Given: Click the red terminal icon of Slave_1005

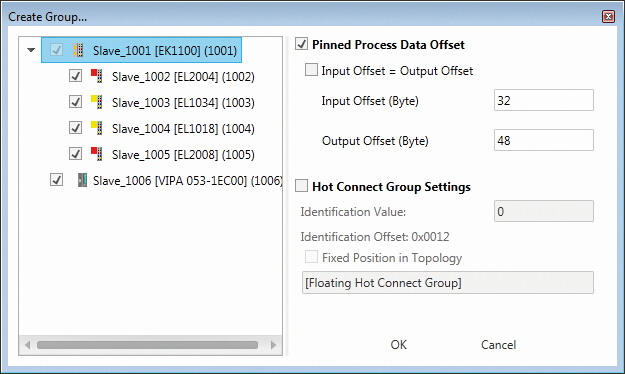Looking at the screenshot, I should coord(96,154).
